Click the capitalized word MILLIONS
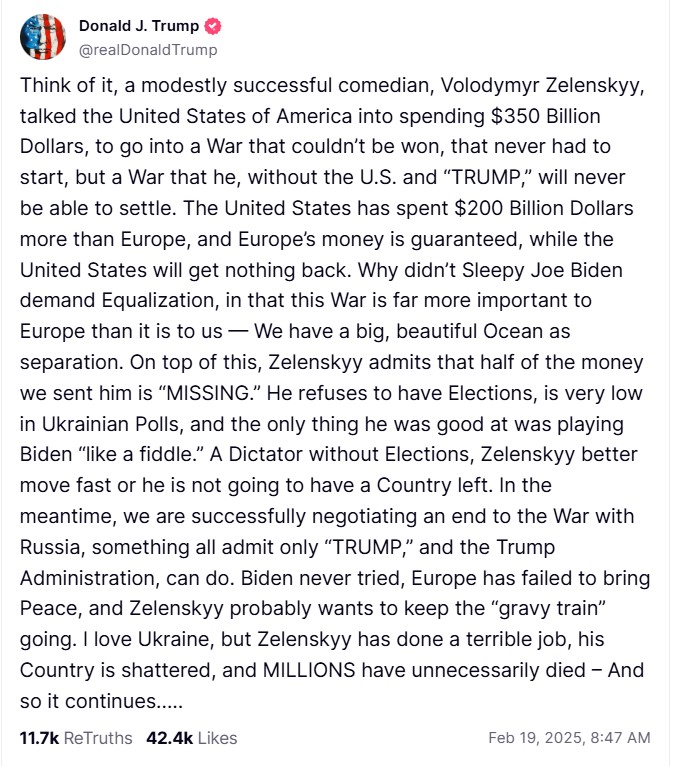Screen dimensions: 673x766 (x=309, y=670)
